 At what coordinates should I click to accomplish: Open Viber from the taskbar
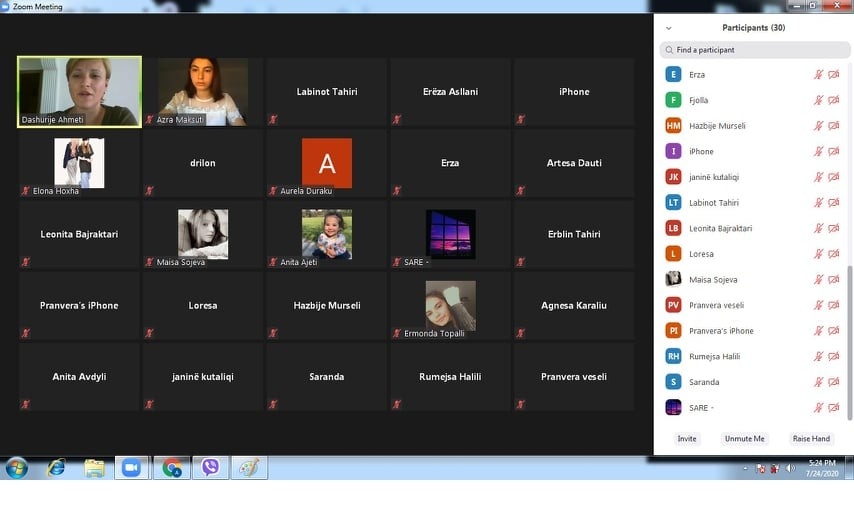click(210, 467)
